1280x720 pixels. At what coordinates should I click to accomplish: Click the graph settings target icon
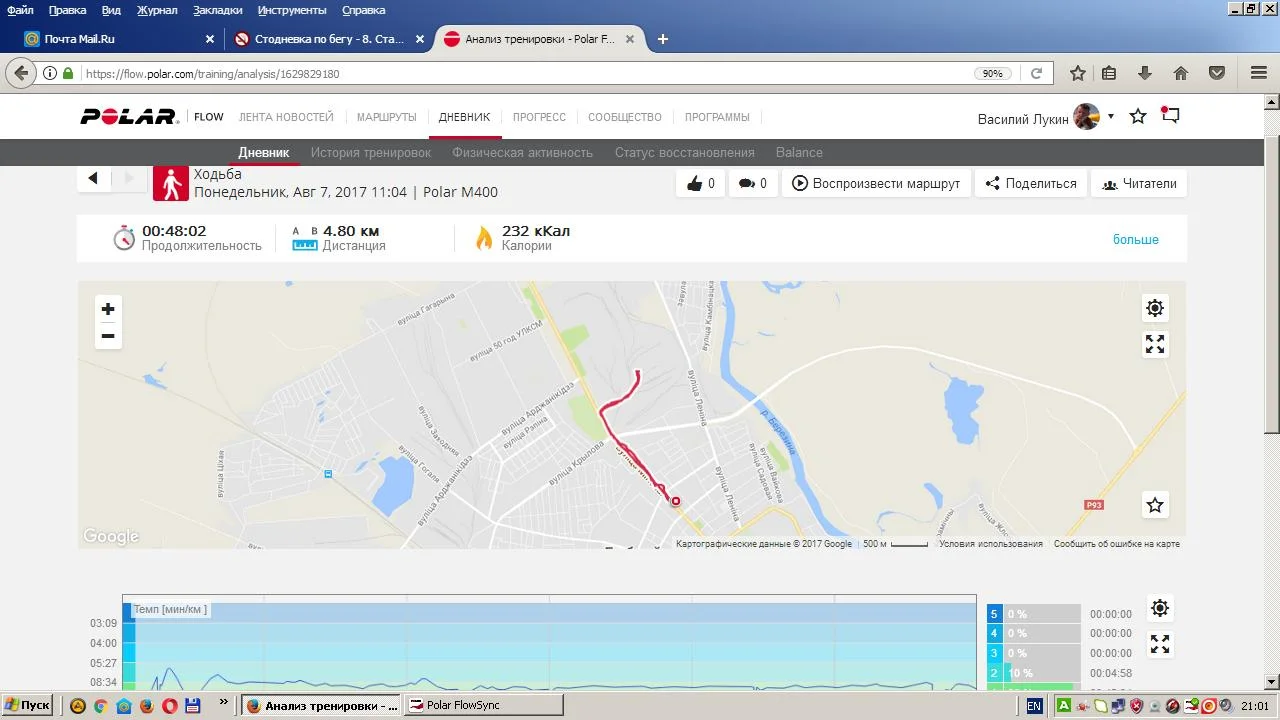[x=1159, y=608]
